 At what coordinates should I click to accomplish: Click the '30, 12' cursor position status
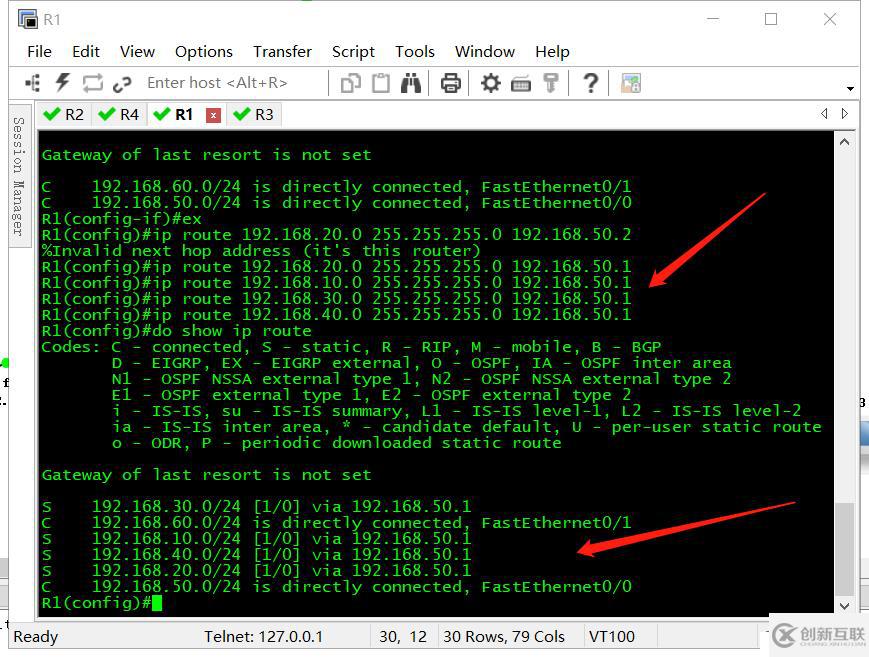pyautogui.click(x=403, y=636)
